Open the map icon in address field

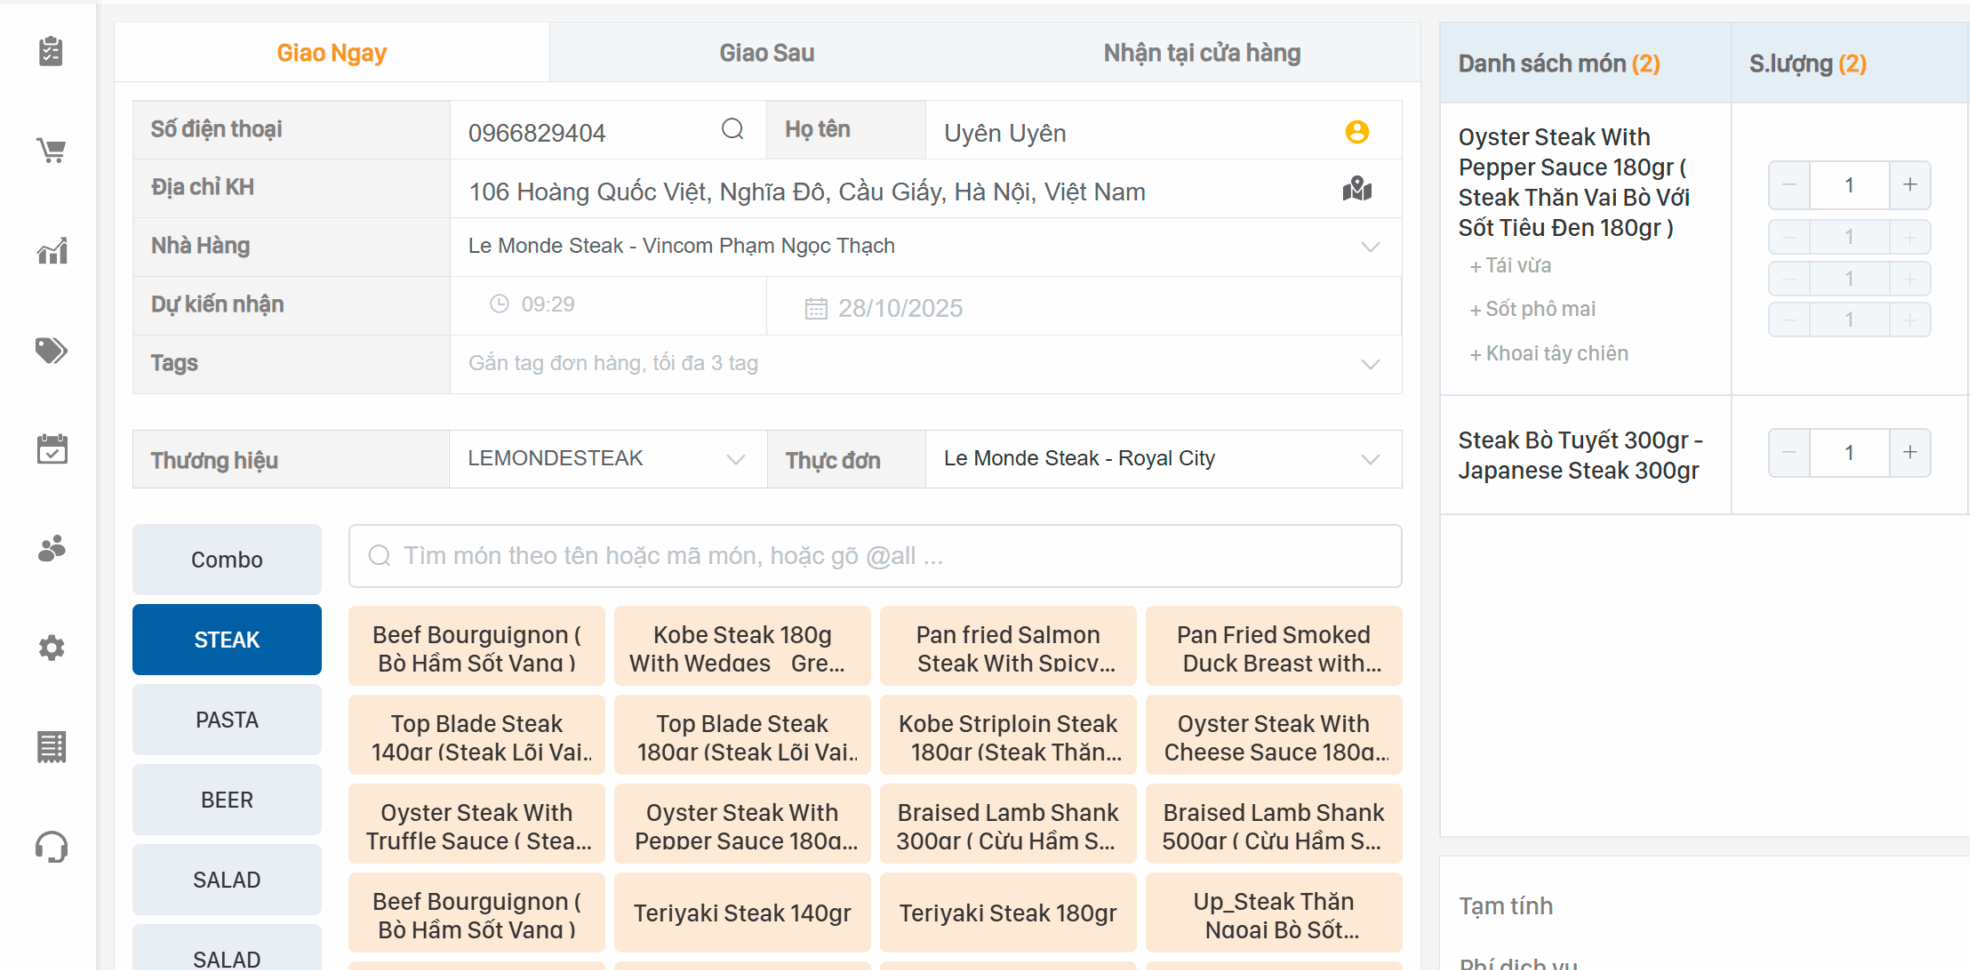[x=1356, y=189]
